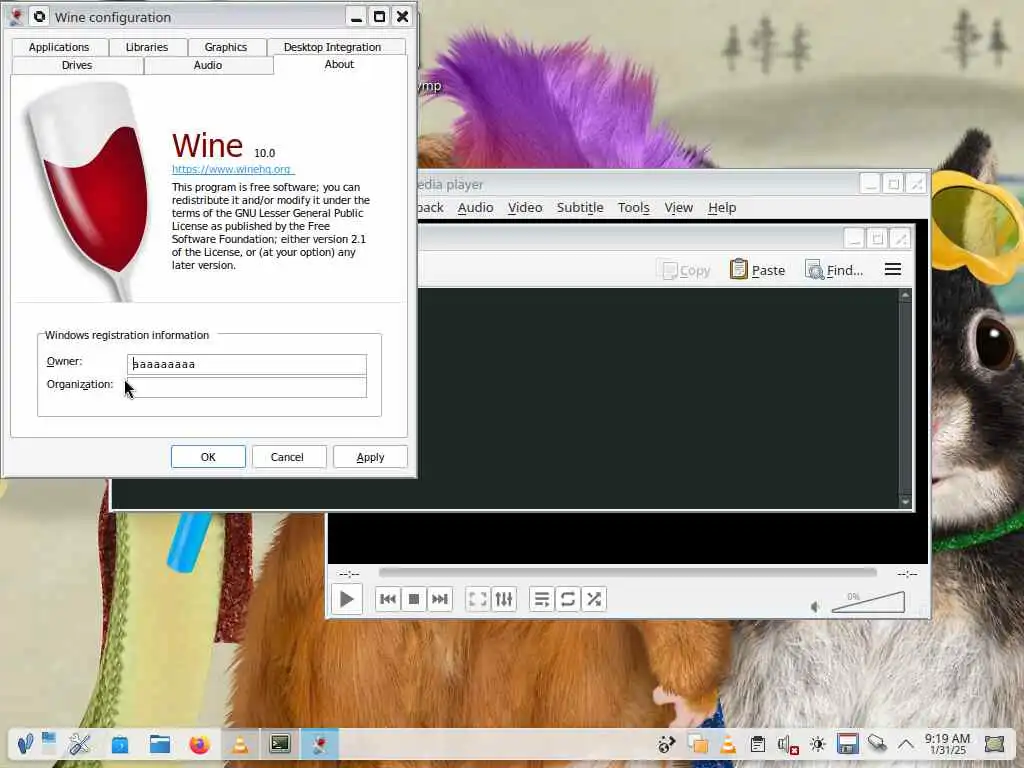Open the VLC Subtitle menu
Viewport: 1024px width, 768px height.
coord(580,208)
